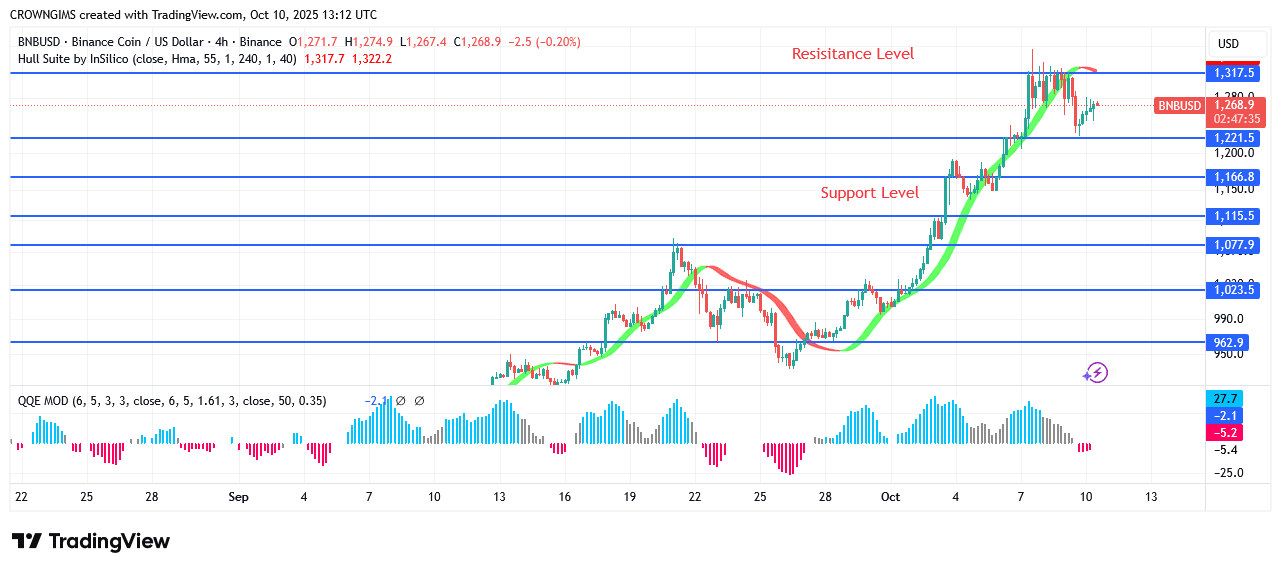Open the USD currency selector
Screen dimensions: 1281x571
[x=1227, y=44]
